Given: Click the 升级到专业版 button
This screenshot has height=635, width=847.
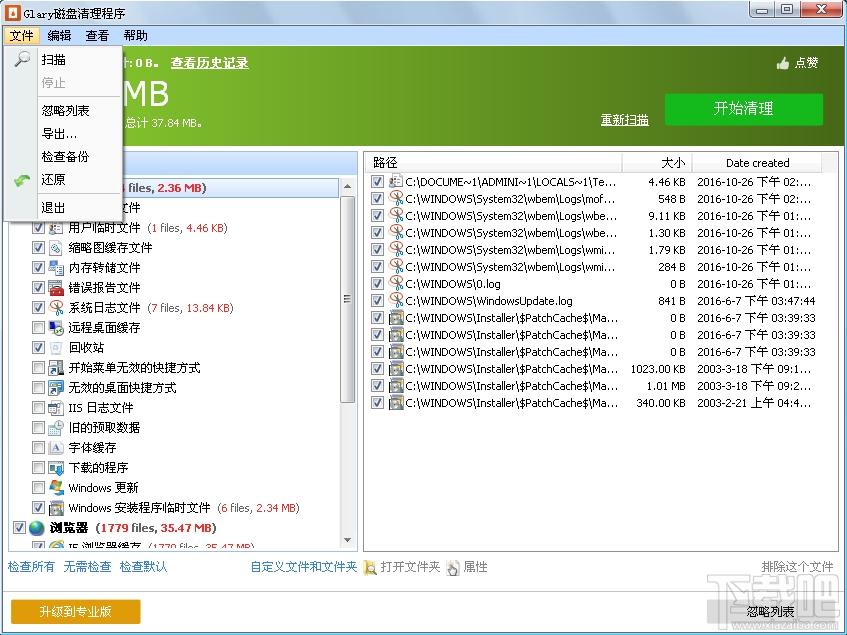Looking at the screenshot, I should pos(76,611).
